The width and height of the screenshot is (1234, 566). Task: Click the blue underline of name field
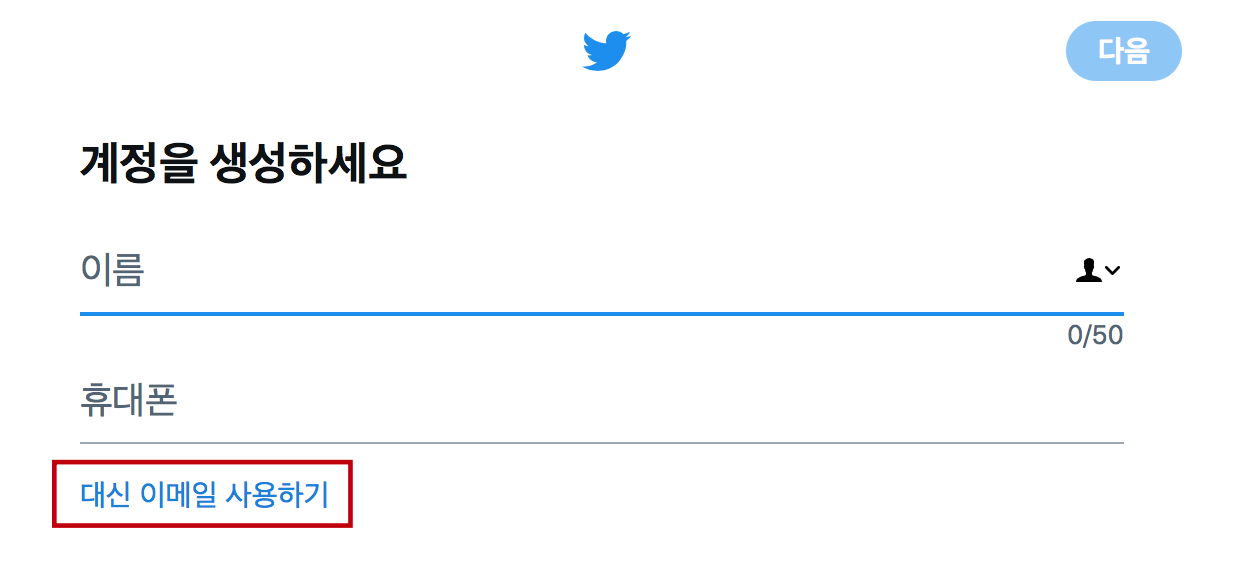click(601, 314)
